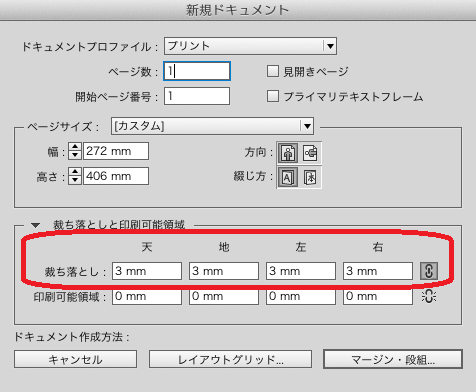Decrease height with the down stepper arrow

(x=75, y=180)
